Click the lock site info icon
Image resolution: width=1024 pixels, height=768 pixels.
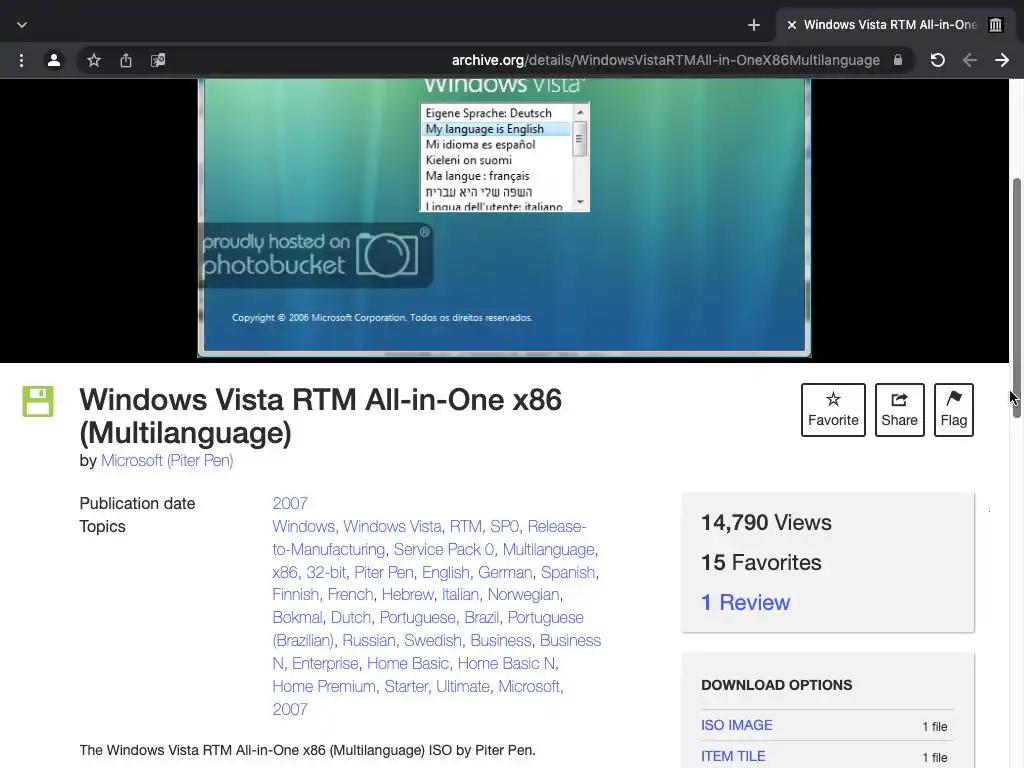coord(898,60)
